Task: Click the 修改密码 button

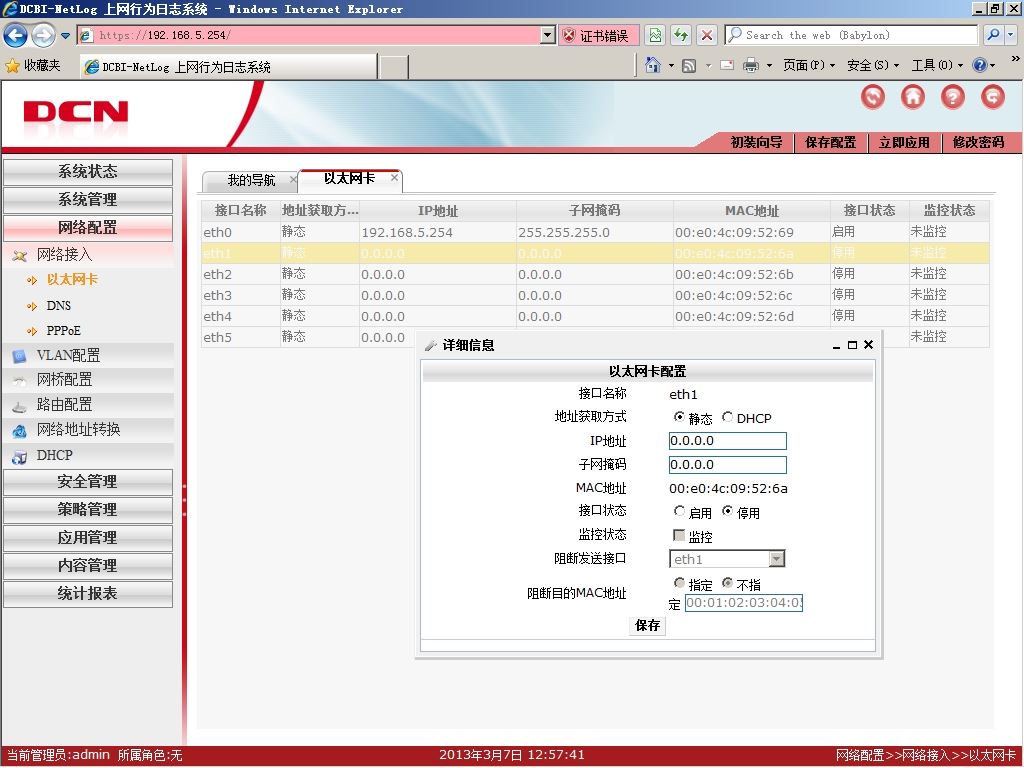Action: tap(978, 142)
